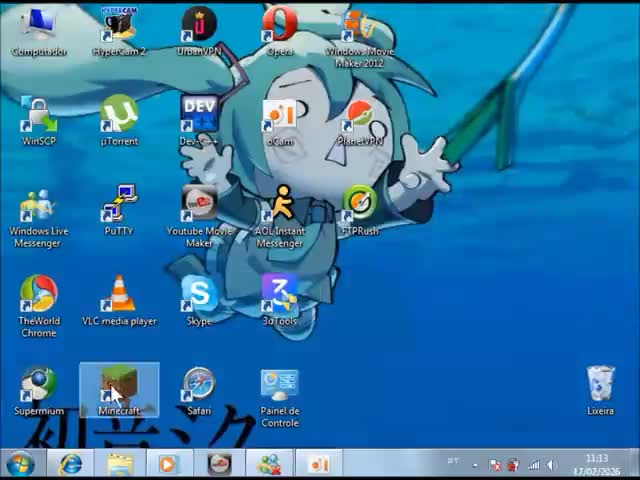This screenshot has width=640, height=480.
Task: Open the file explorer folder in taskbar
Action: [120, 464]
